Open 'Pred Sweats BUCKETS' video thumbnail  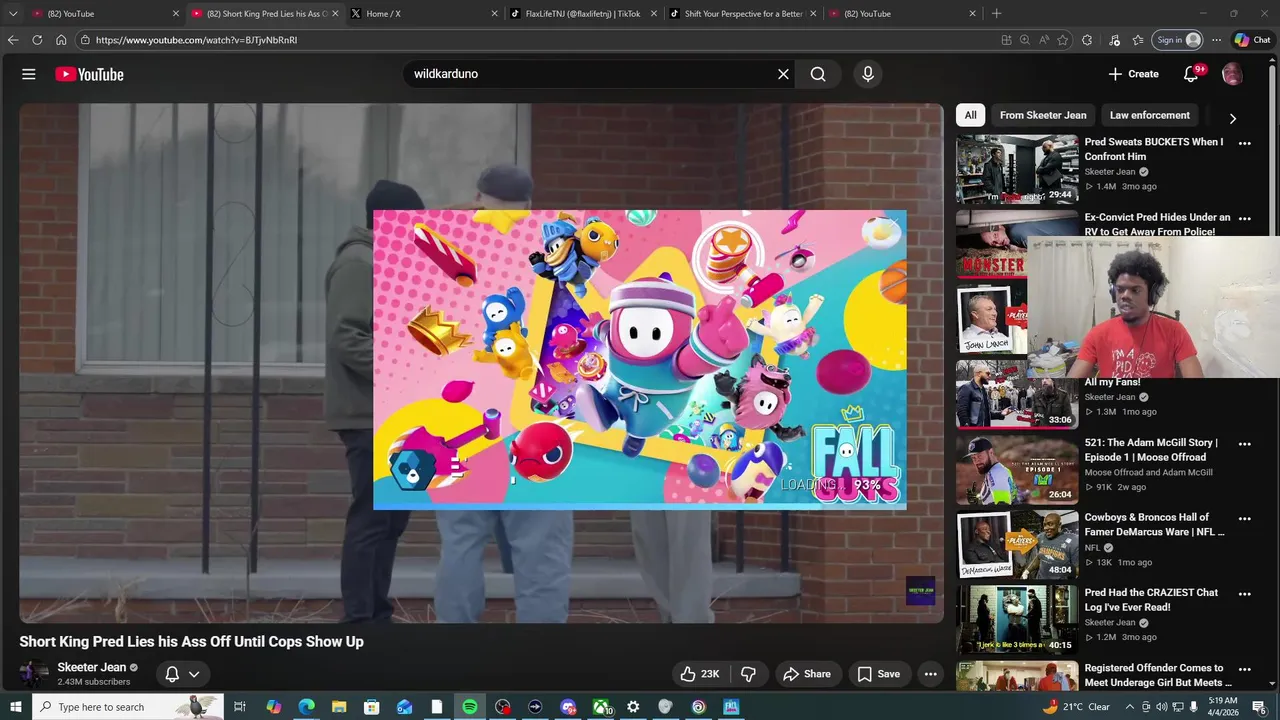click(1017, 169)
